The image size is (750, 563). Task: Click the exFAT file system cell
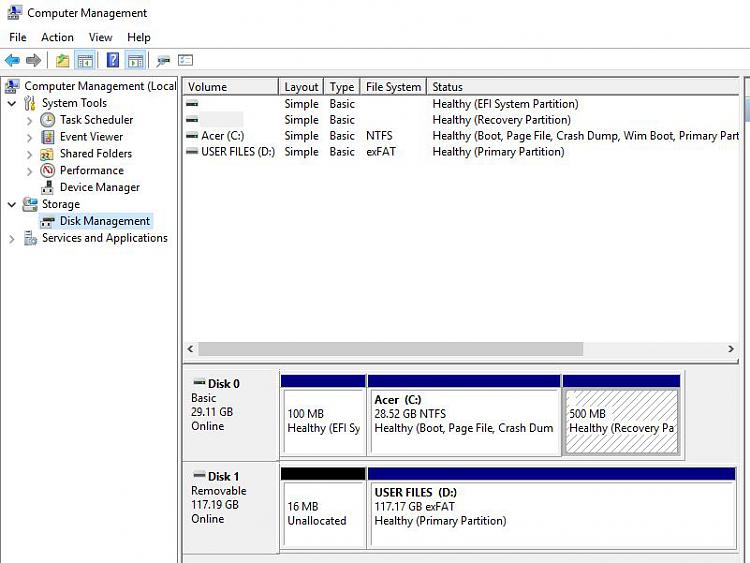tap(381, 152)
